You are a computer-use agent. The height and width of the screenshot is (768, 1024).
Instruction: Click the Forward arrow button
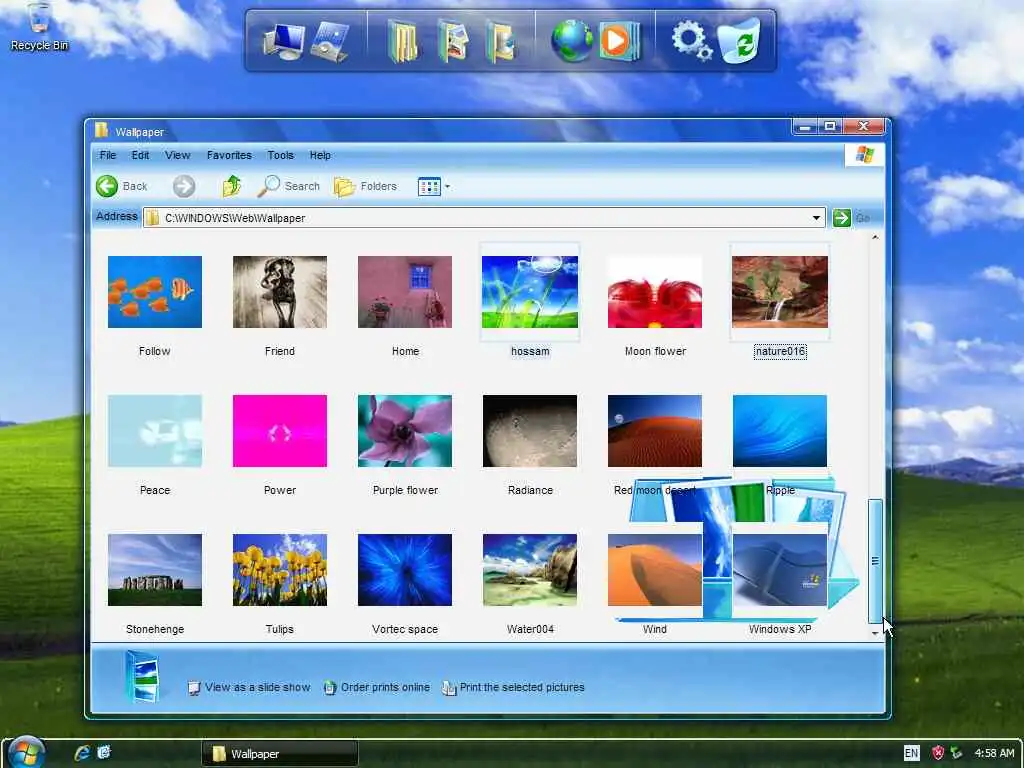click(x=184, y=186)
